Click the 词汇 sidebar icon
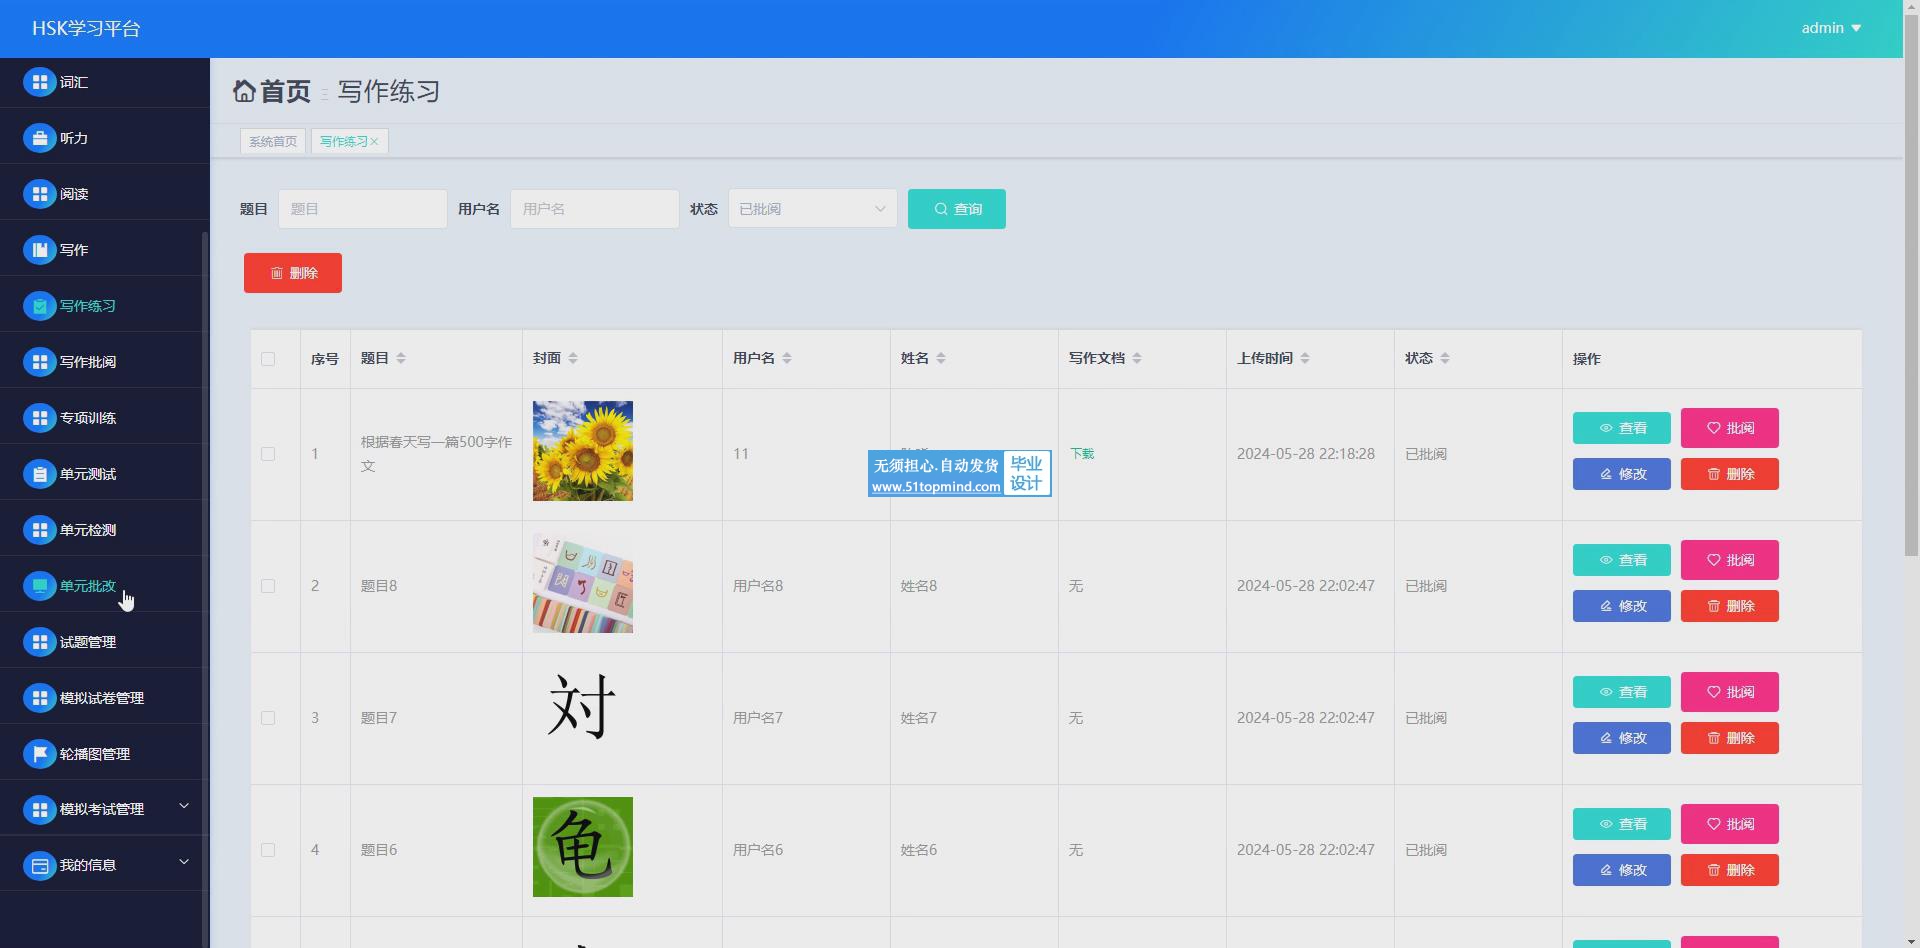This screenshot has height=948, width=1920. 40,82
